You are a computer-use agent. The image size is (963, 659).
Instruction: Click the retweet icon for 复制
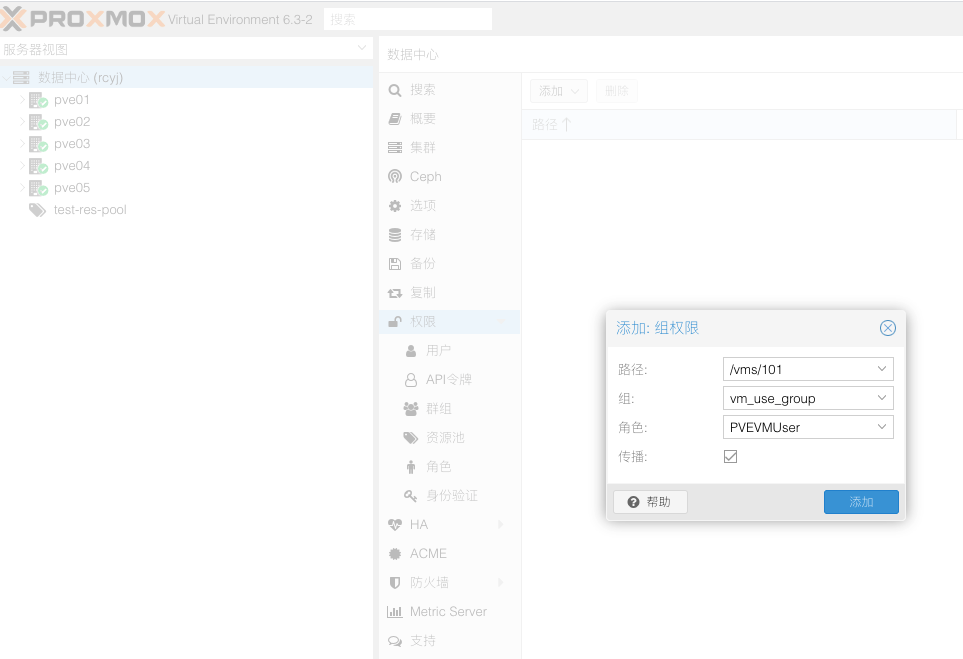click(x=395, y=293)
